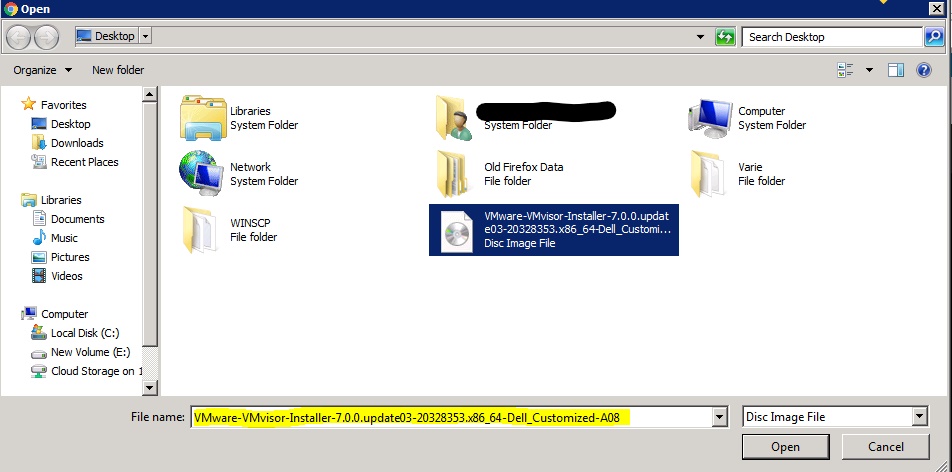Click the change view icon
The width and height of the screenshot is (952, 472).
coord(846,70)
